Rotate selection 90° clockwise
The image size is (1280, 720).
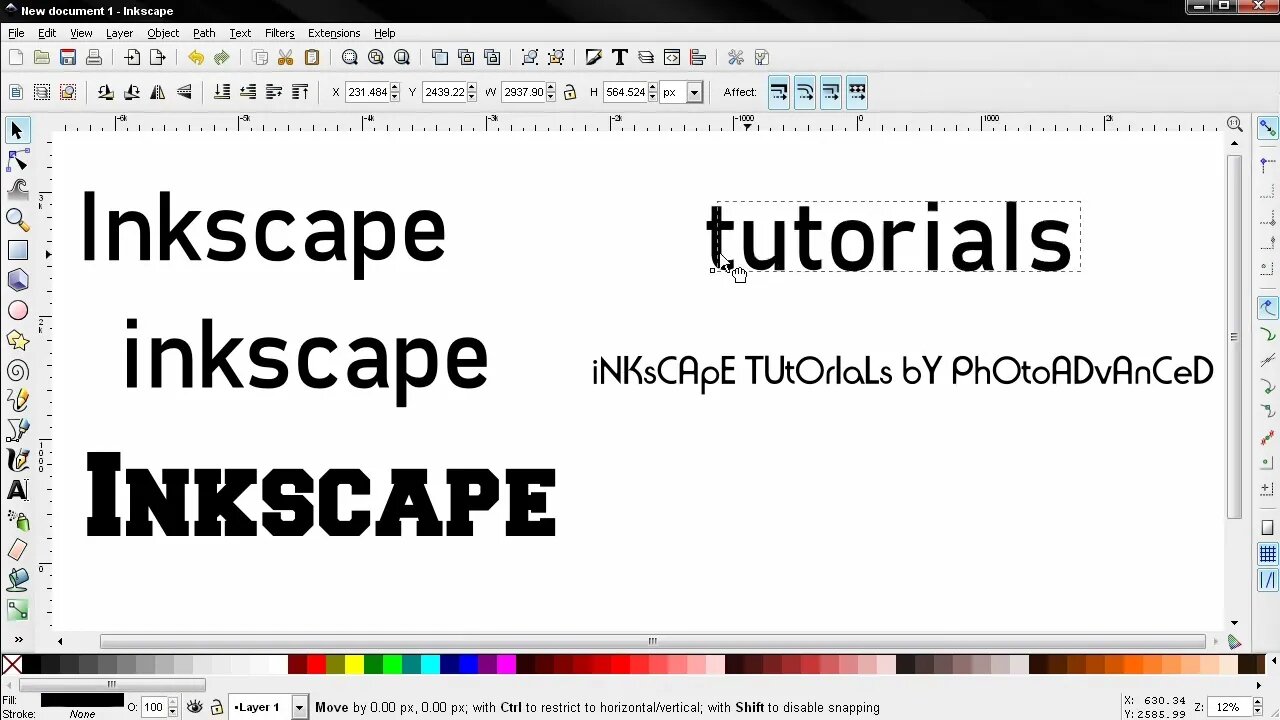pos(132,92)
